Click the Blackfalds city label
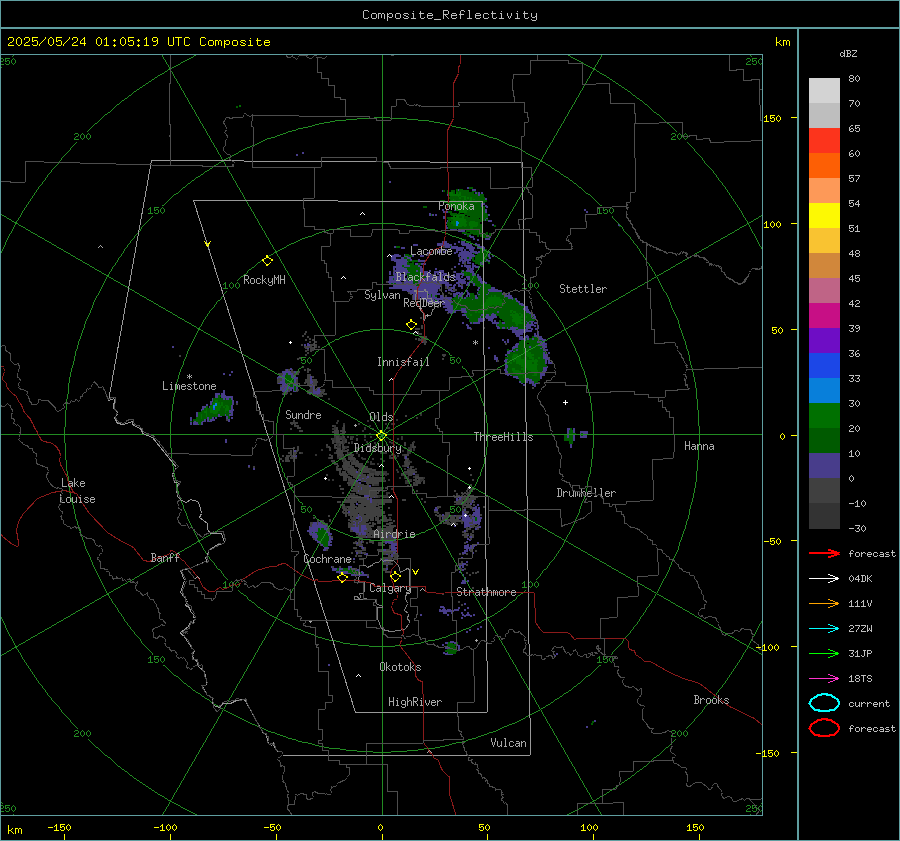Screen dimensions: 900x841 (425, 277)
